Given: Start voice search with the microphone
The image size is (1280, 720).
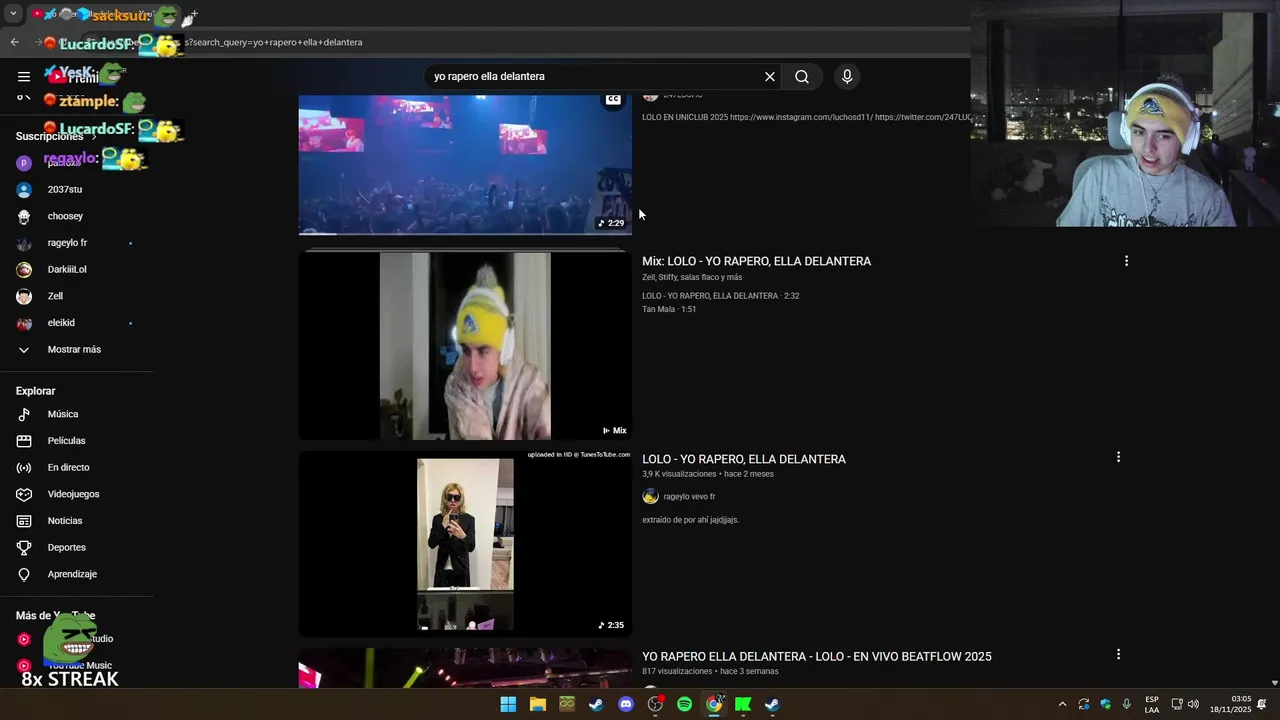Looking at the screenshot, I should 847,76.
